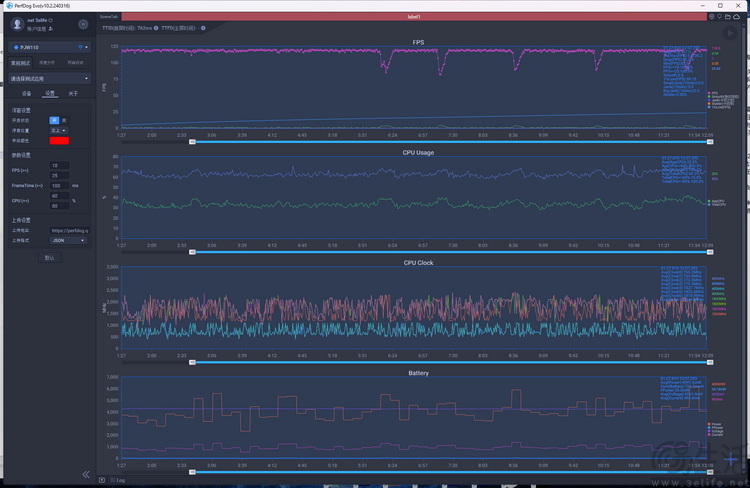Select the 常规测试 tab

point(21,63)
